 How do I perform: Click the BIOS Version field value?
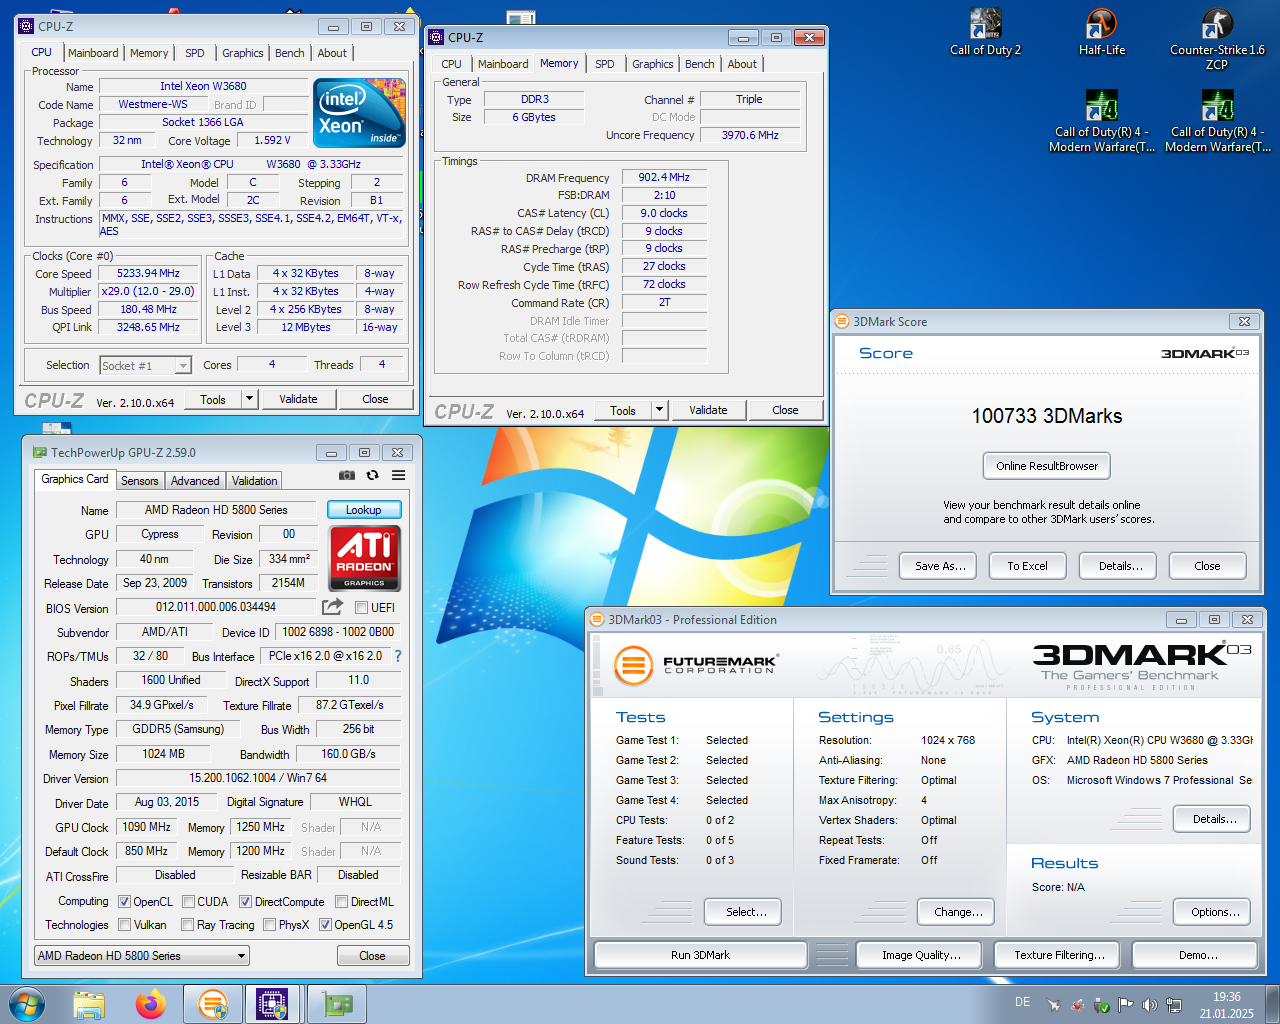click(x=216, y=607)
